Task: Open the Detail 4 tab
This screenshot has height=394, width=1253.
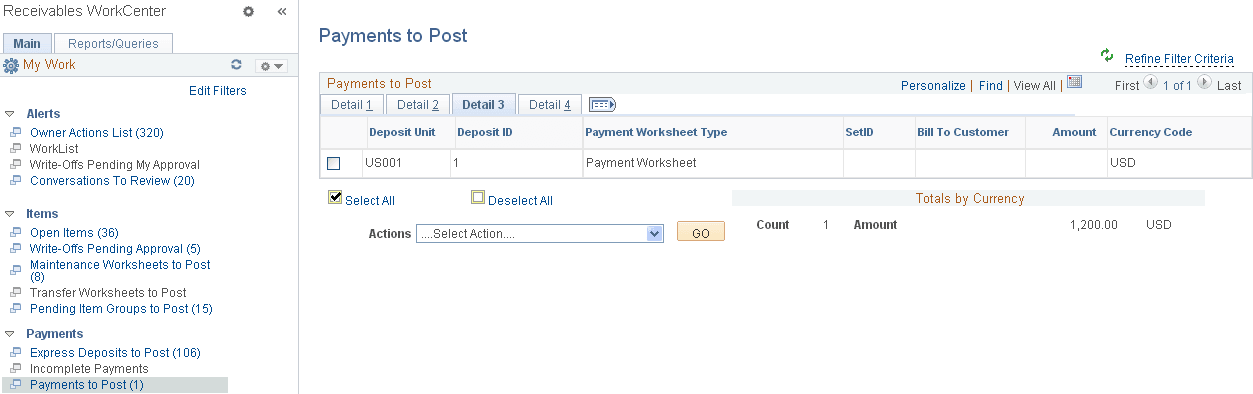Action: (550, 105)
